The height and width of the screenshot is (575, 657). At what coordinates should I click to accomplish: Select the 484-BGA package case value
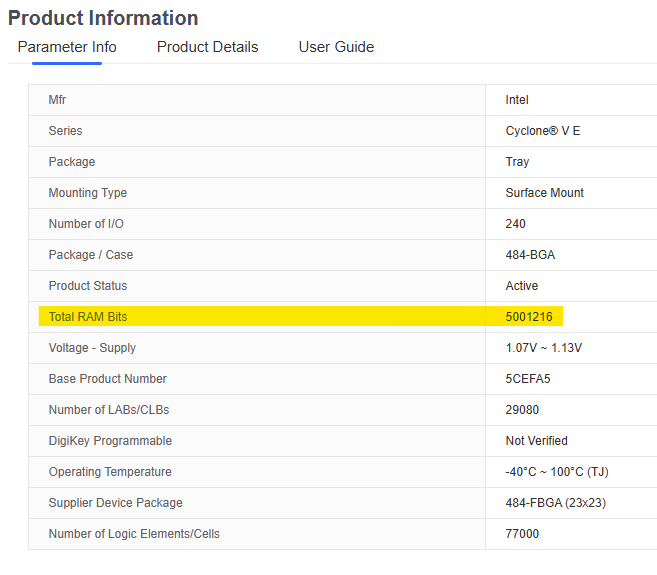pyautogui.click(x=530, y=255)
